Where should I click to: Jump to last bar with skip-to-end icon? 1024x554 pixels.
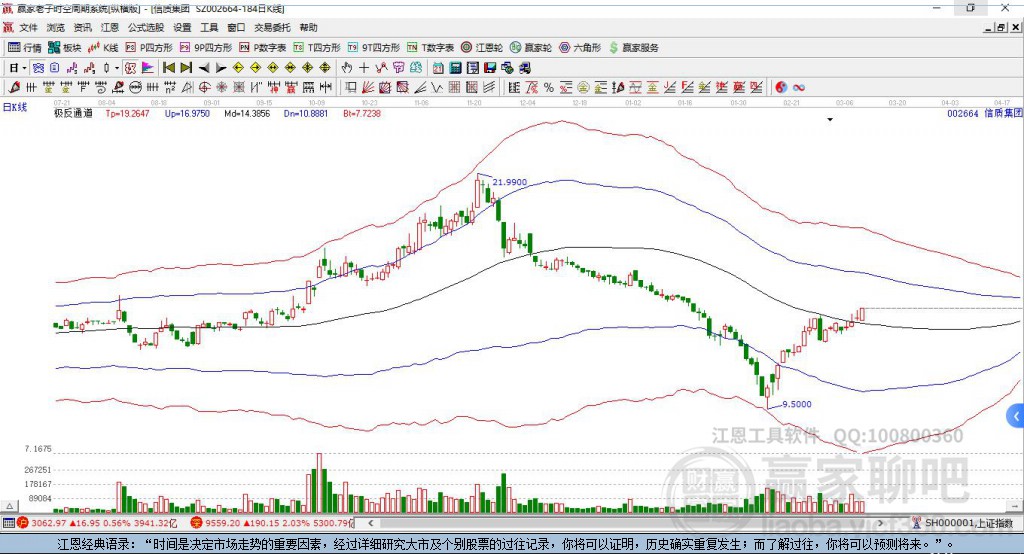click(186, 68)
